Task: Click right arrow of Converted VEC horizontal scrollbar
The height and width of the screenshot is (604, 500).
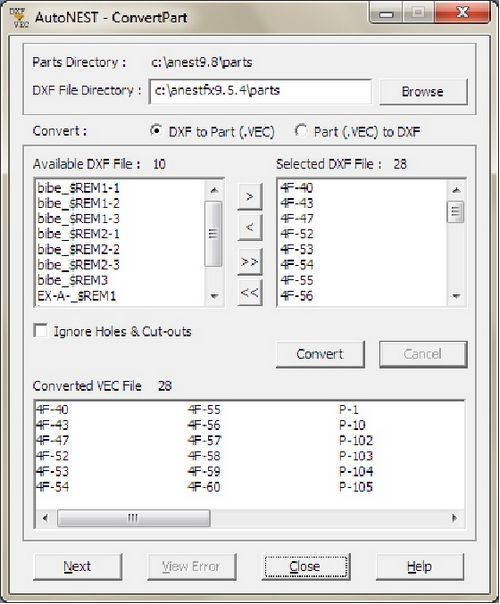Action: [454, 518]
